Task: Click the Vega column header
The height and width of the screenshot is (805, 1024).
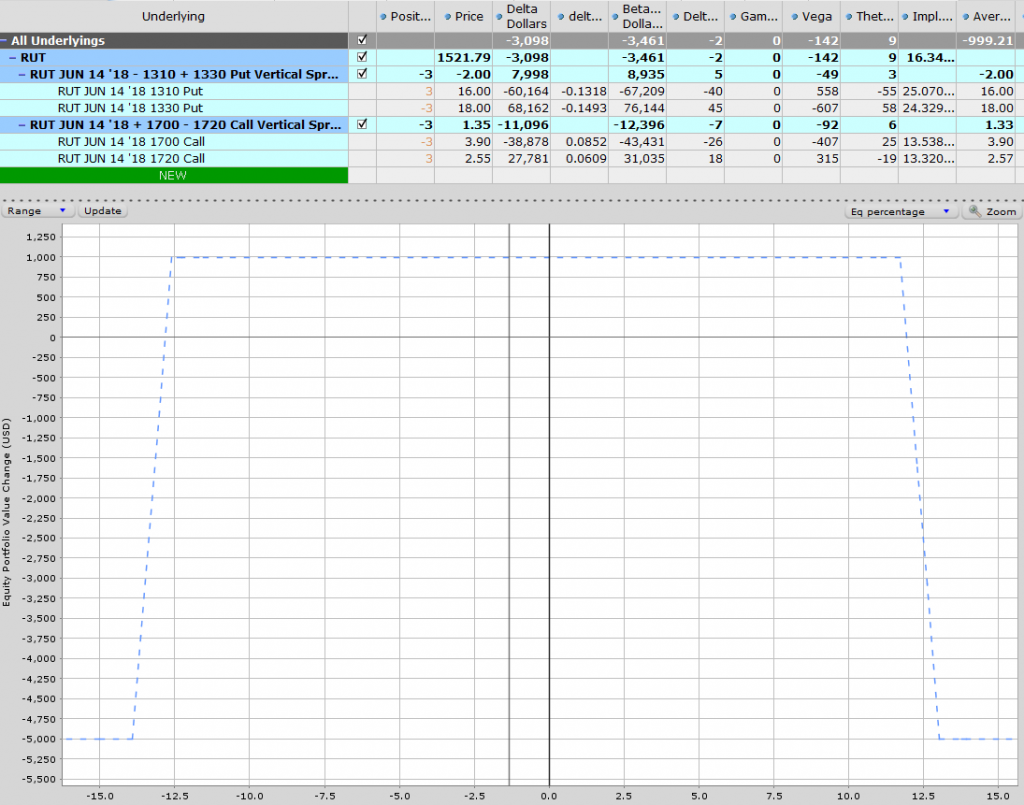Action: point(815,16)
